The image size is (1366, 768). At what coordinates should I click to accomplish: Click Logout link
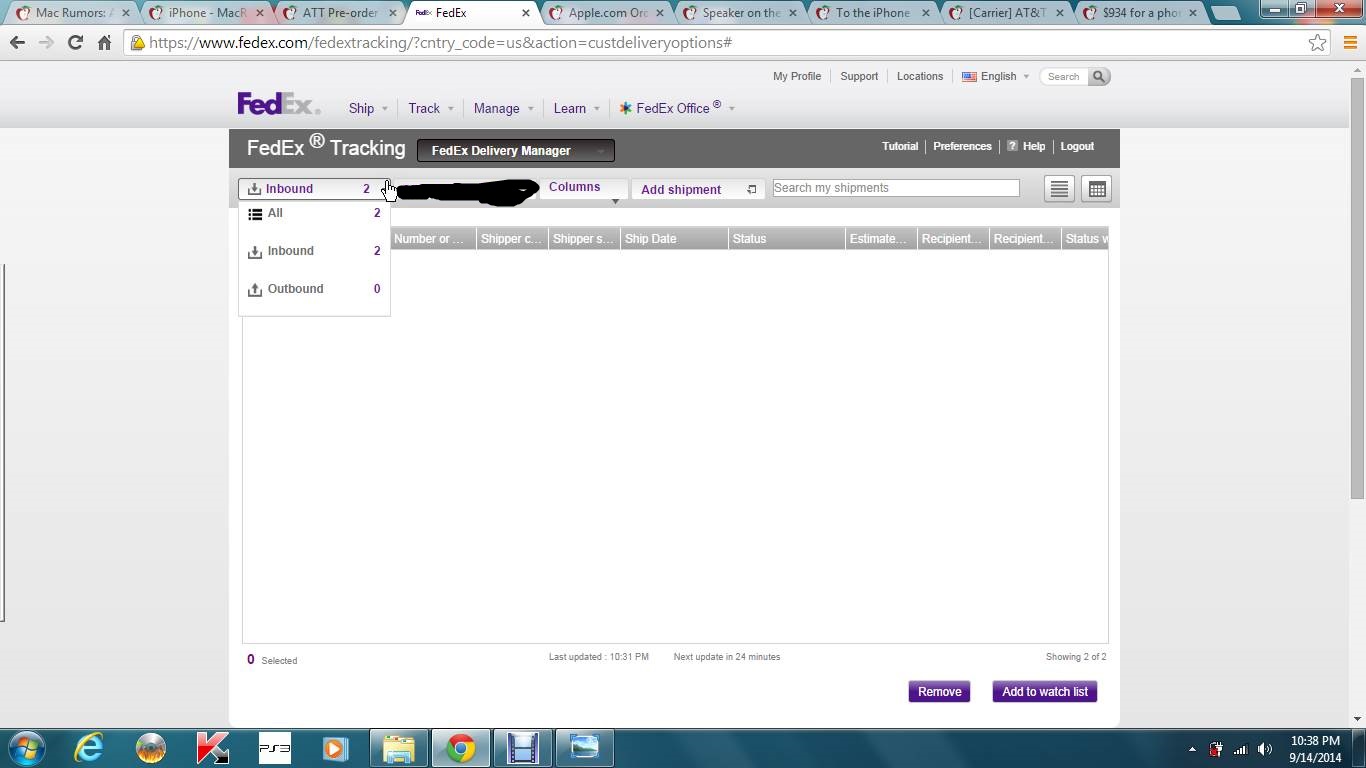coord(1077,146)
